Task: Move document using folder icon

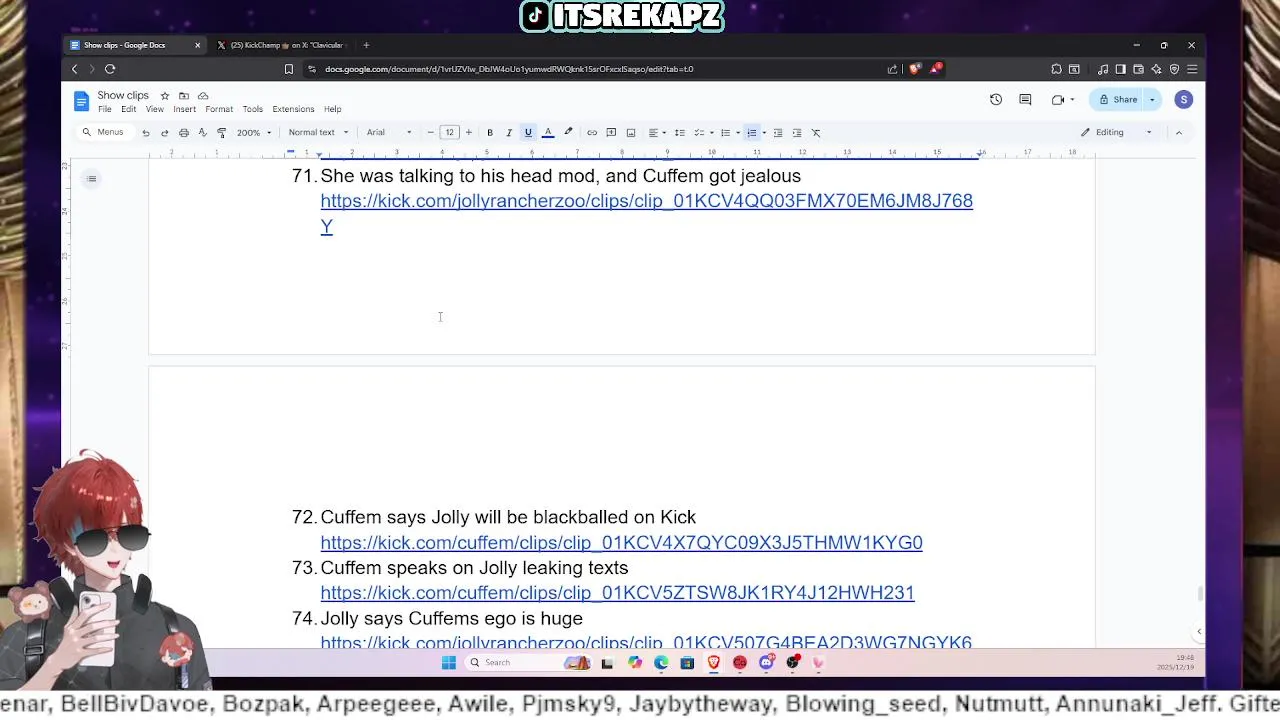Action: [x=184, y=96]
